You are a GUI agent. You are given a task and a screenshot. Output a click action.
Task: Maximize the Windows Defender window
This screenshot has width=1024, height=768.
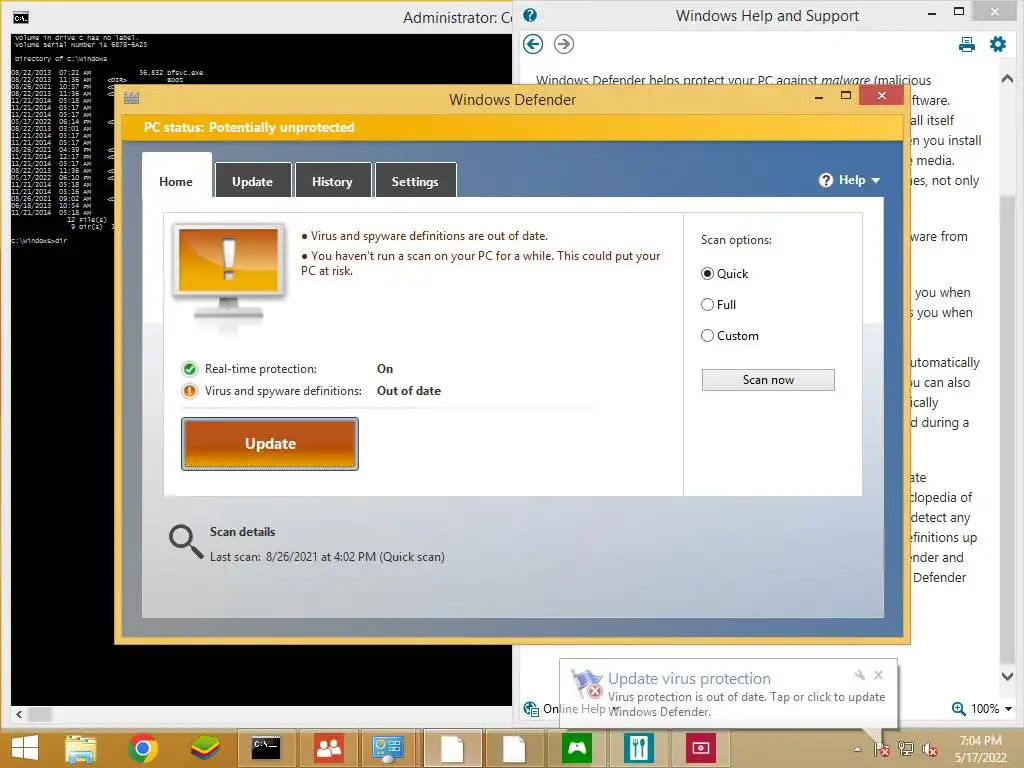coord(846,96)
